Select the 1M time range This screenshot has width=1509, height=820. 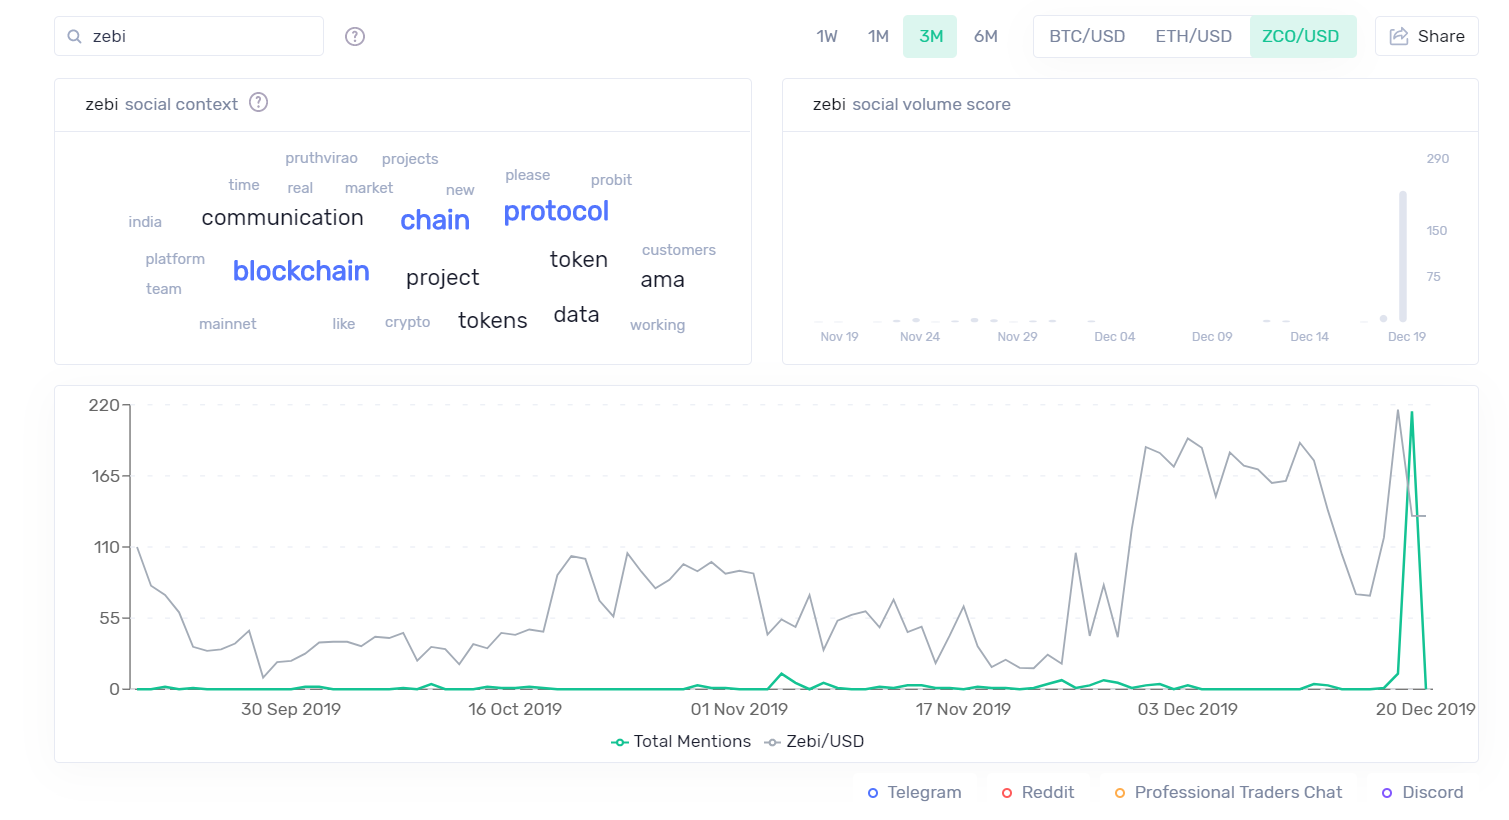click(x=878, y=36)
